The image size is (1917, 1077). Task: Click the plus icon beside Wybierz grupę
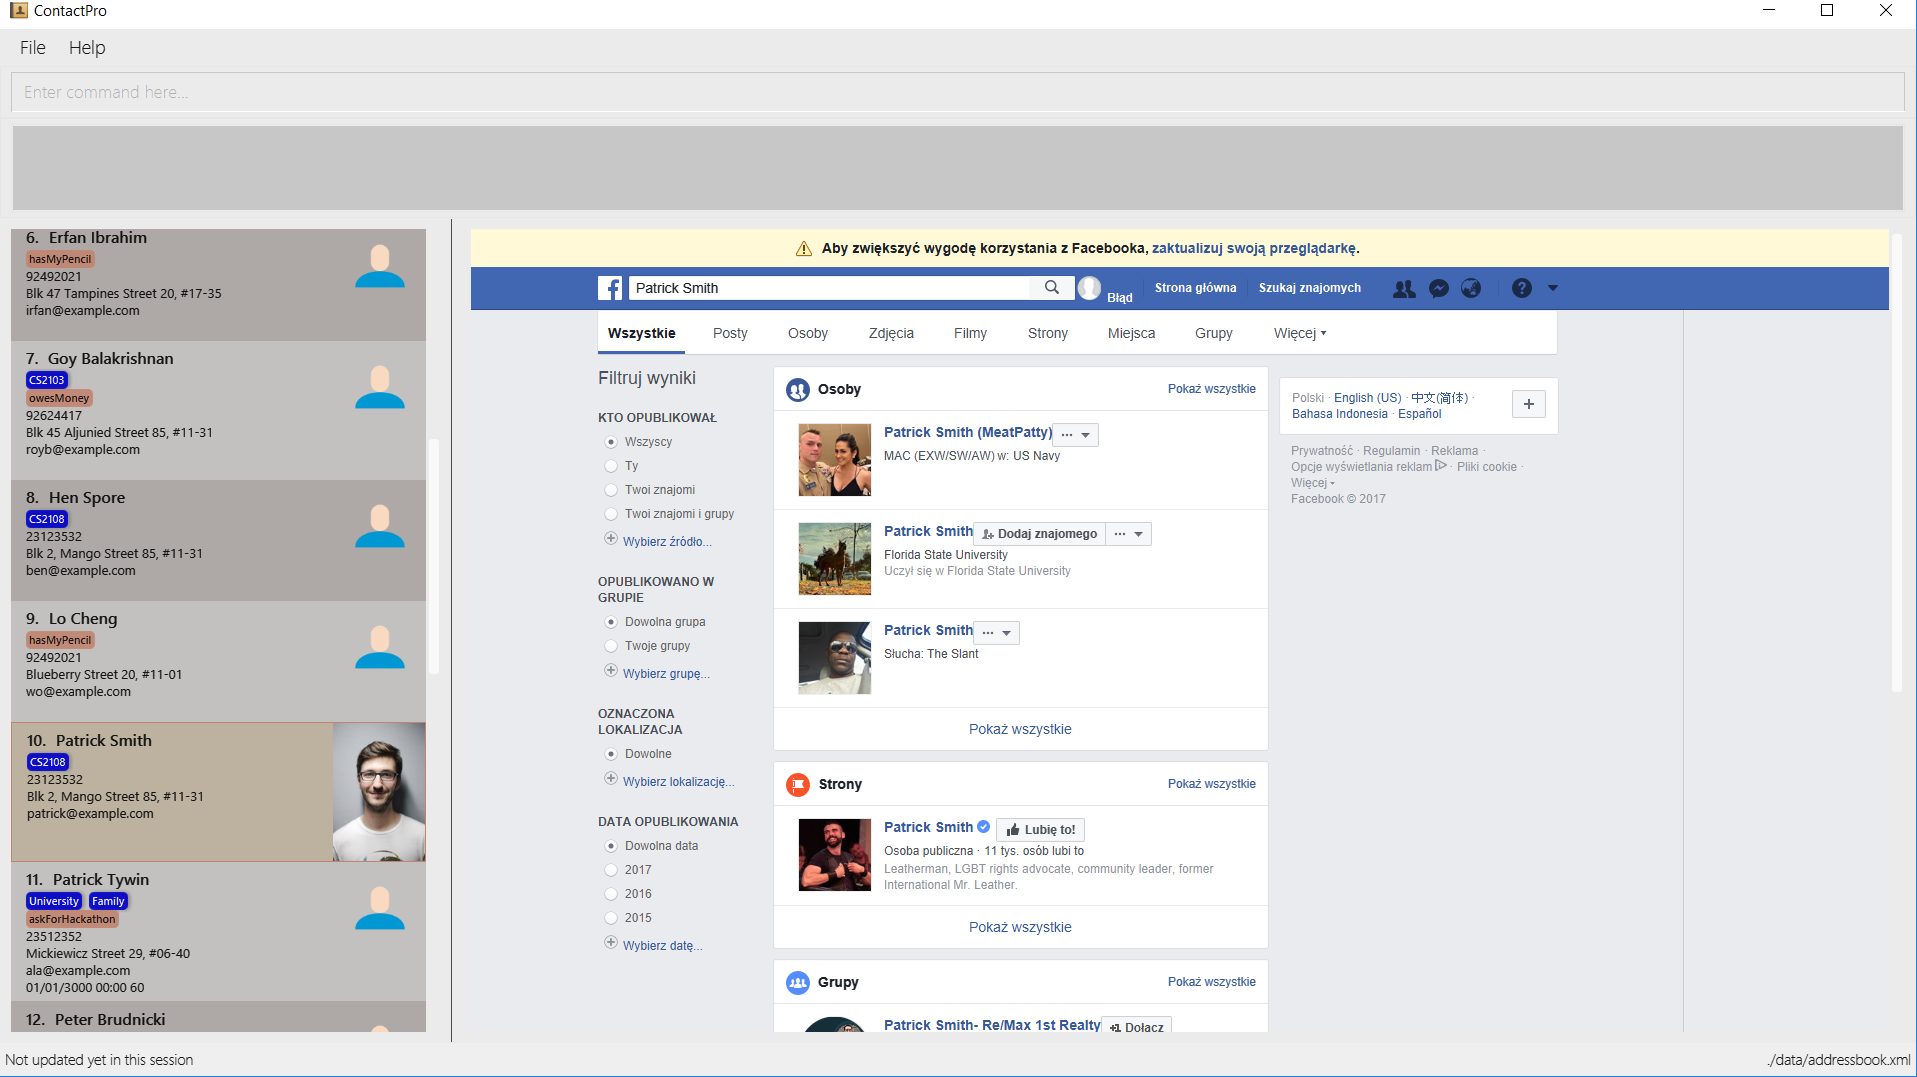(611, 671)
